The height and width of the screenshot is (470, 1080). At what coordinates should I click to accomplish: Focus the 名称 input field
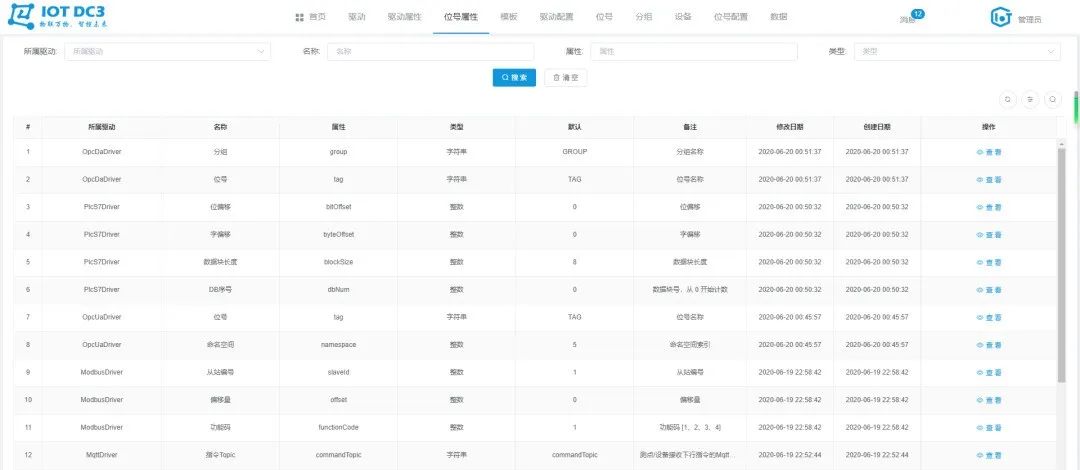[x=430, y=52]
